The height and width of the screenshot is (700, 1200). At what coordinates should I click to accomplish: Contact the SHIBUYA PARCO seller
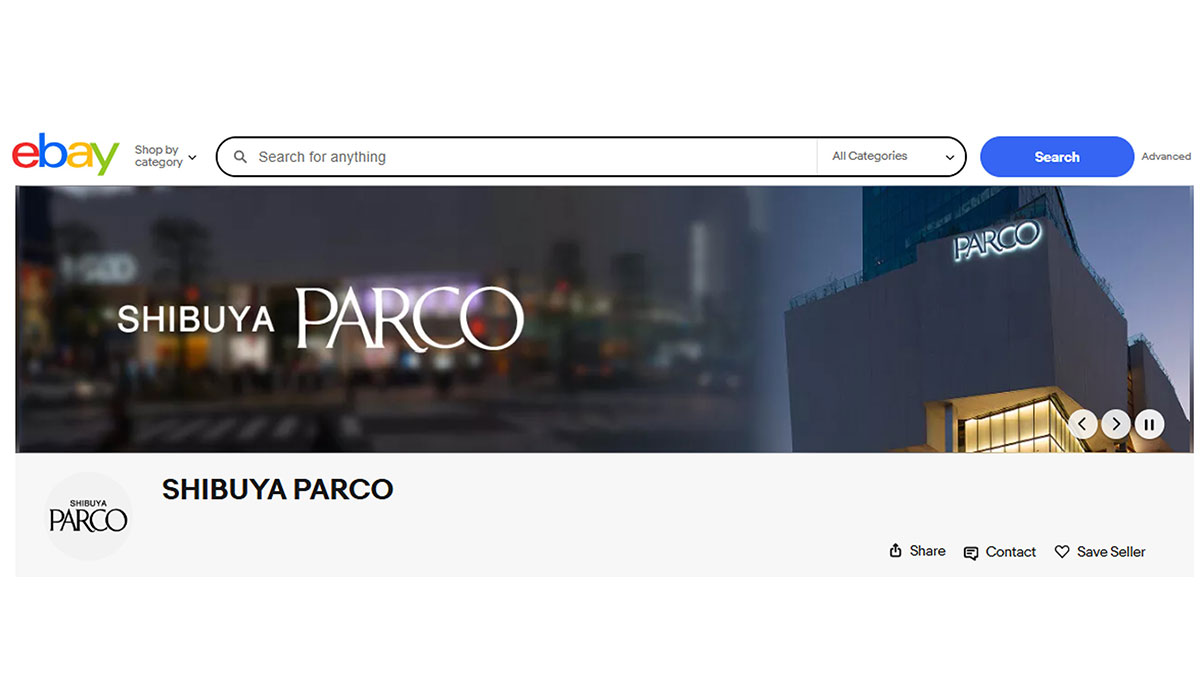pos(999,552)
